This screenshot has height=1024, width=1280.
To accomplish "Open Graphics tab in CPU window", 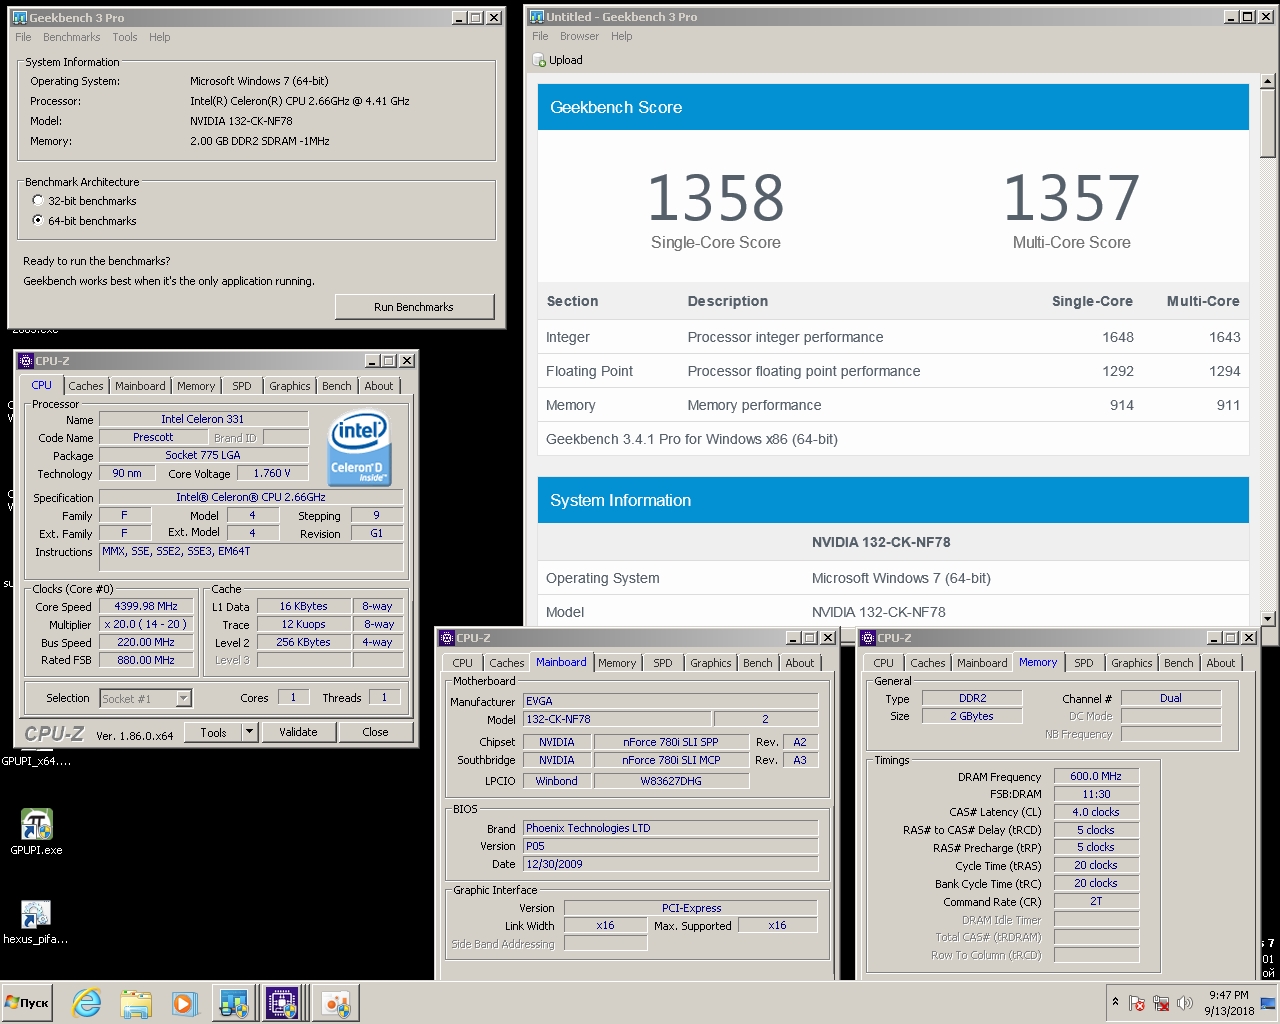I will point(290,386).
